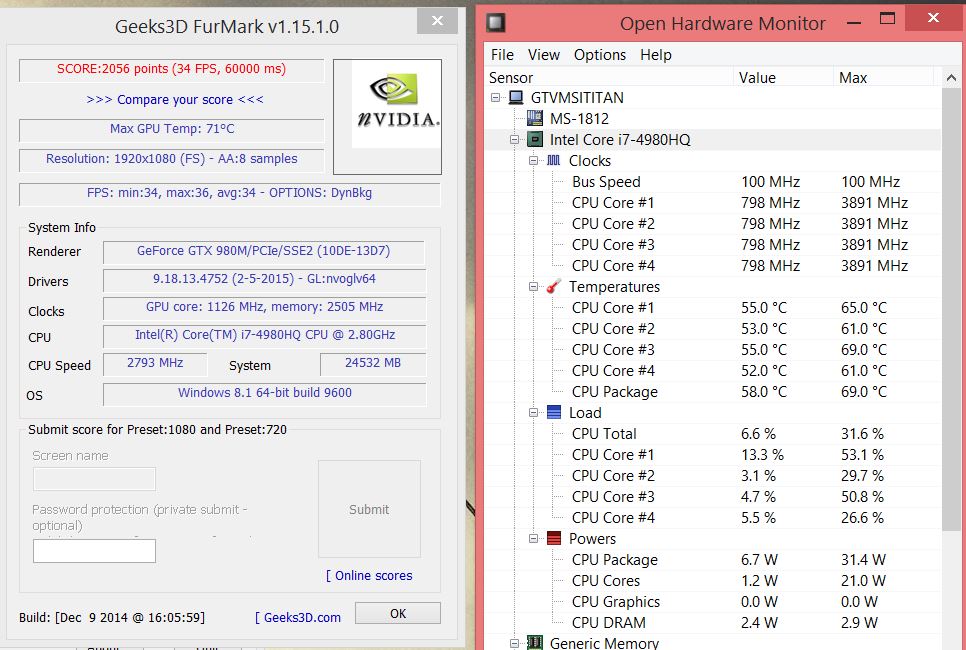
Task: Open the Compare your score link
Action: pyautogui.click(x=175, y=99)
